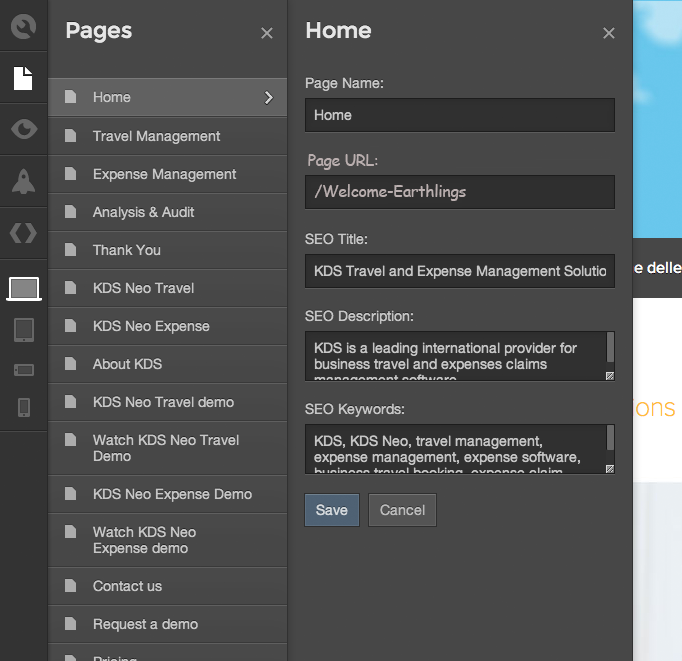Click the Save button
The width and height of the screenshot is (682, 661).
pos(331,510)
